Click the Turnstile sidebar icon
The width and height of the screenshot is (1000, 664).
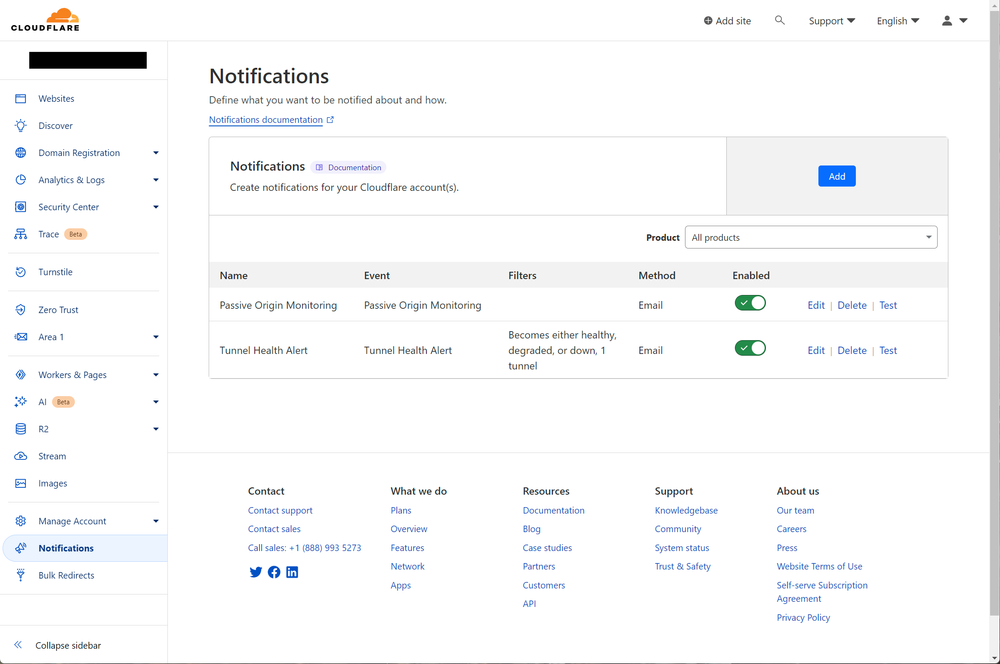coord(20,272)
